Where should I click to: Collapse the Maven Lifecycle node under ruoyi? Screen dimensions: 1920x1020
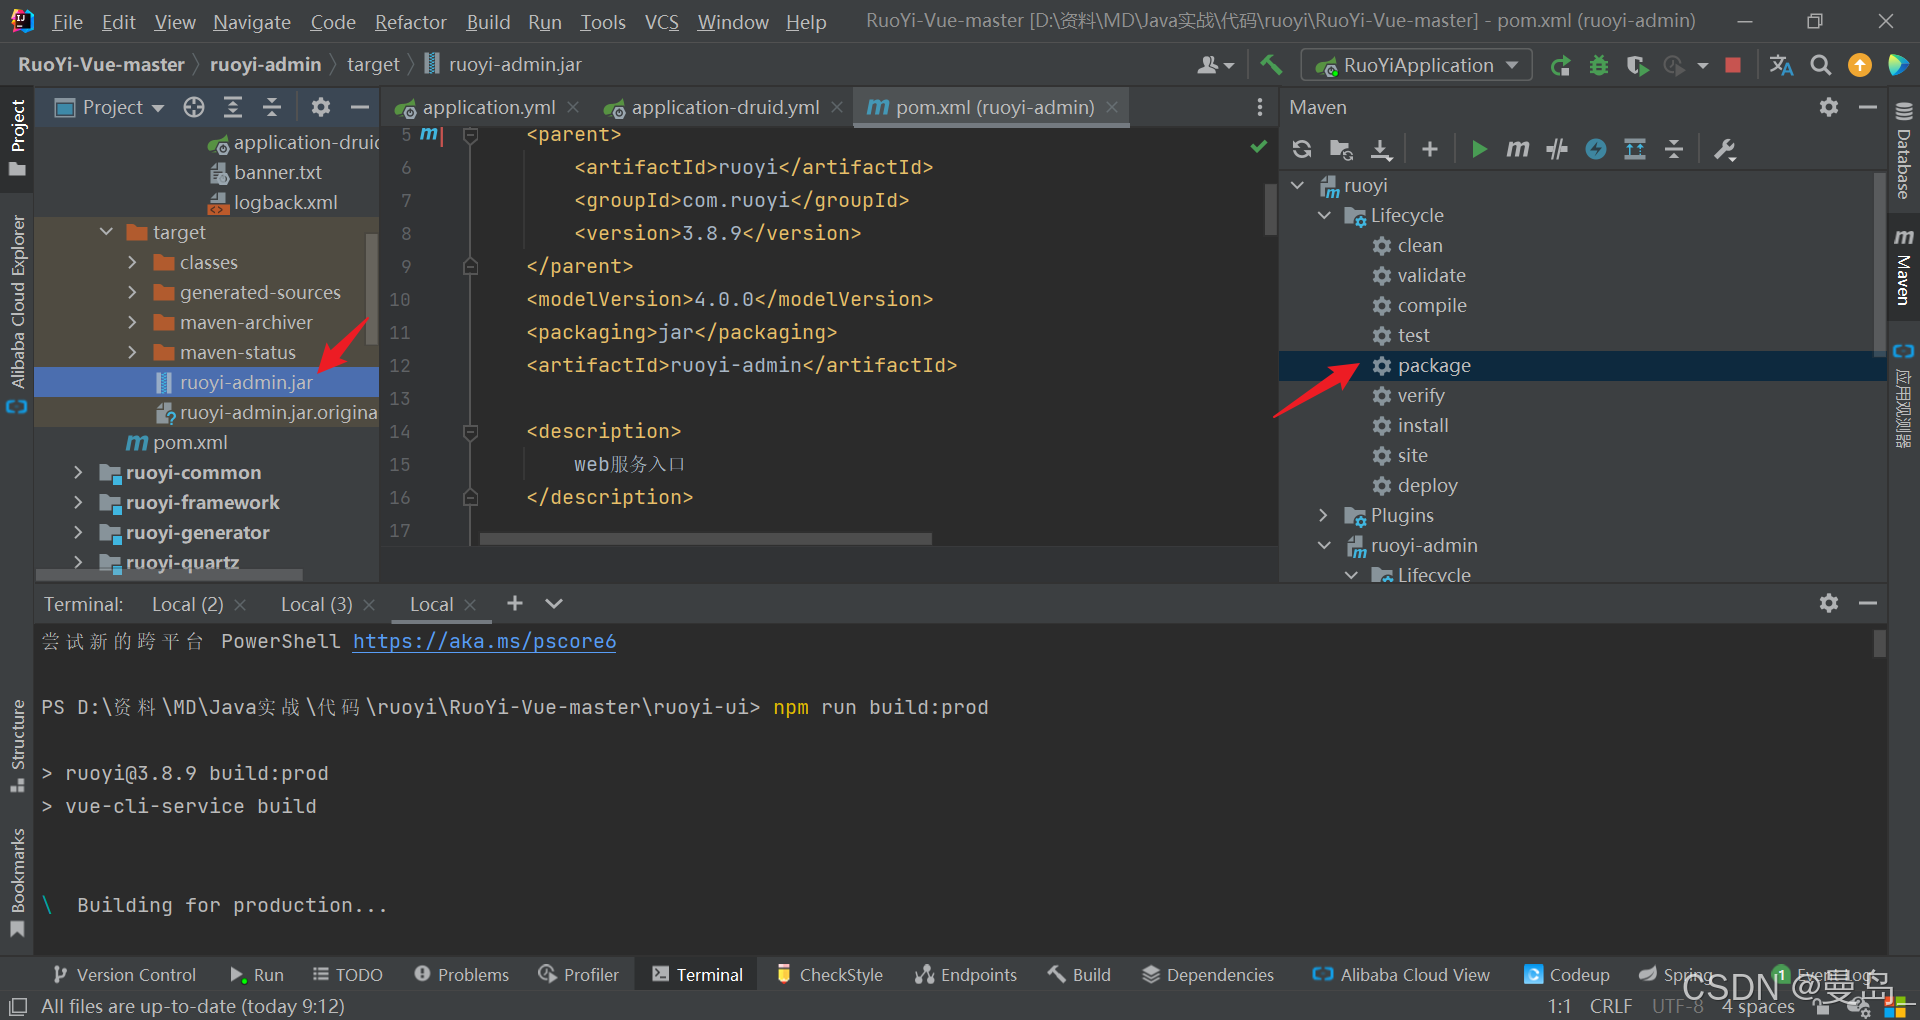[x=1324, y=215]
